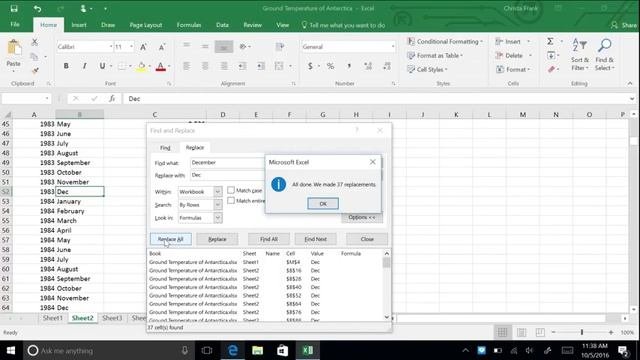Screen dimensions: 640x360
Task: Click the Options << button
Action: 362,218
